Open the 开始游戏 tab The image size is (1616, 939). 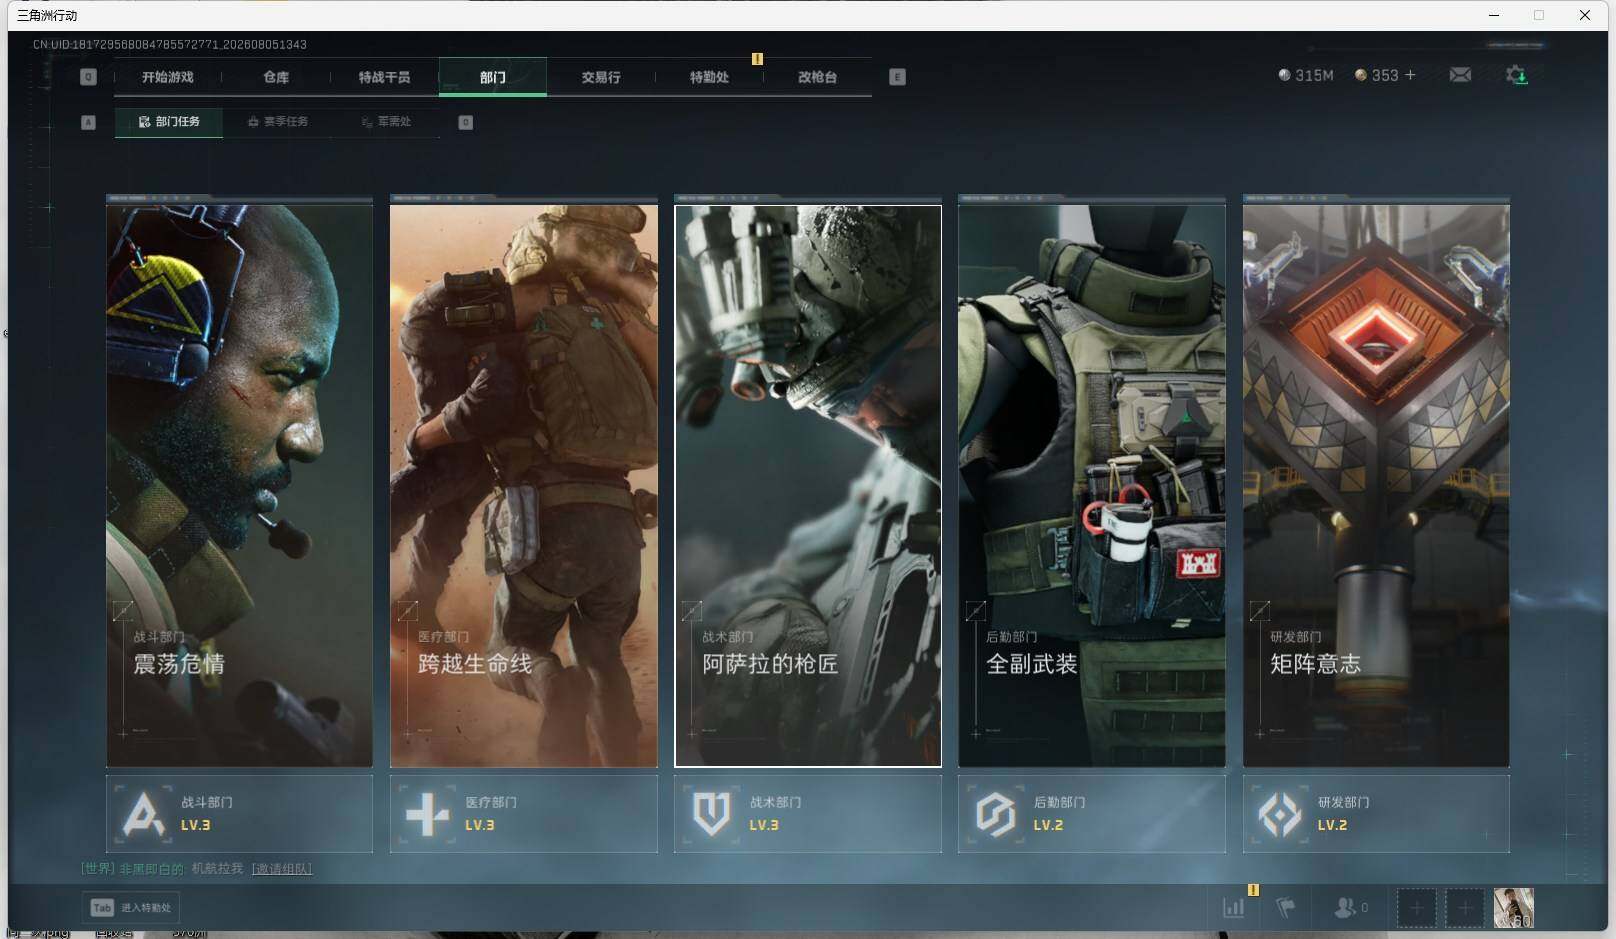click(x=167, y=77)
